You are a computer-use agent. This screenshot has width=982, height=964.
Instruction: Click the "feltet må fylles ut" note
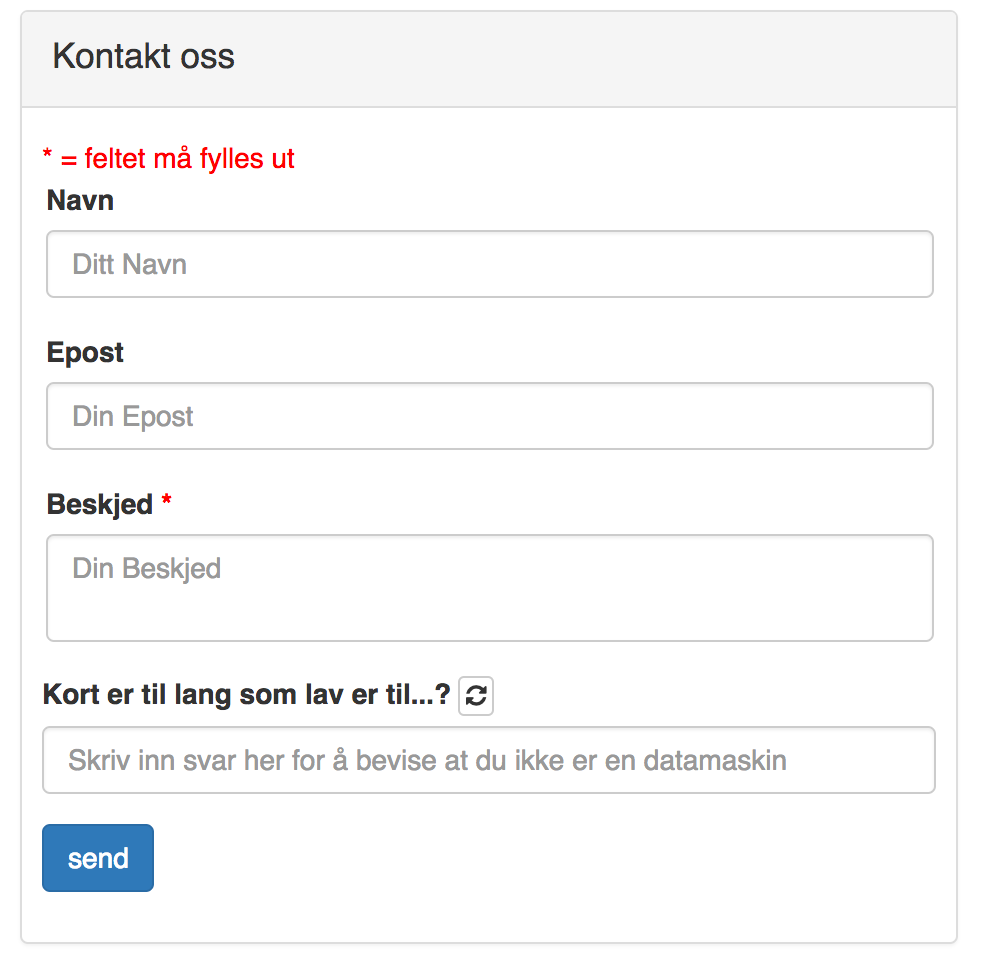(188, 159)
